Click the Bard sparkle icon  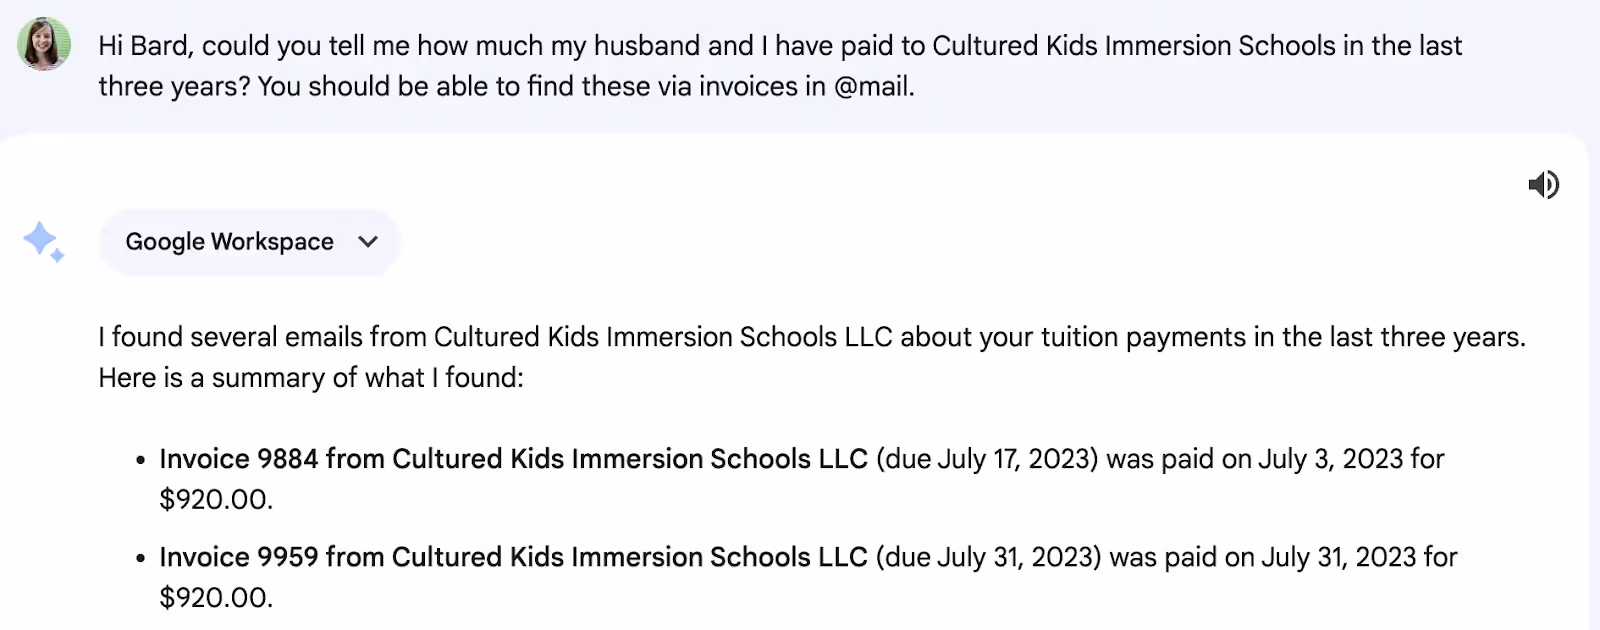click(43, 242)
